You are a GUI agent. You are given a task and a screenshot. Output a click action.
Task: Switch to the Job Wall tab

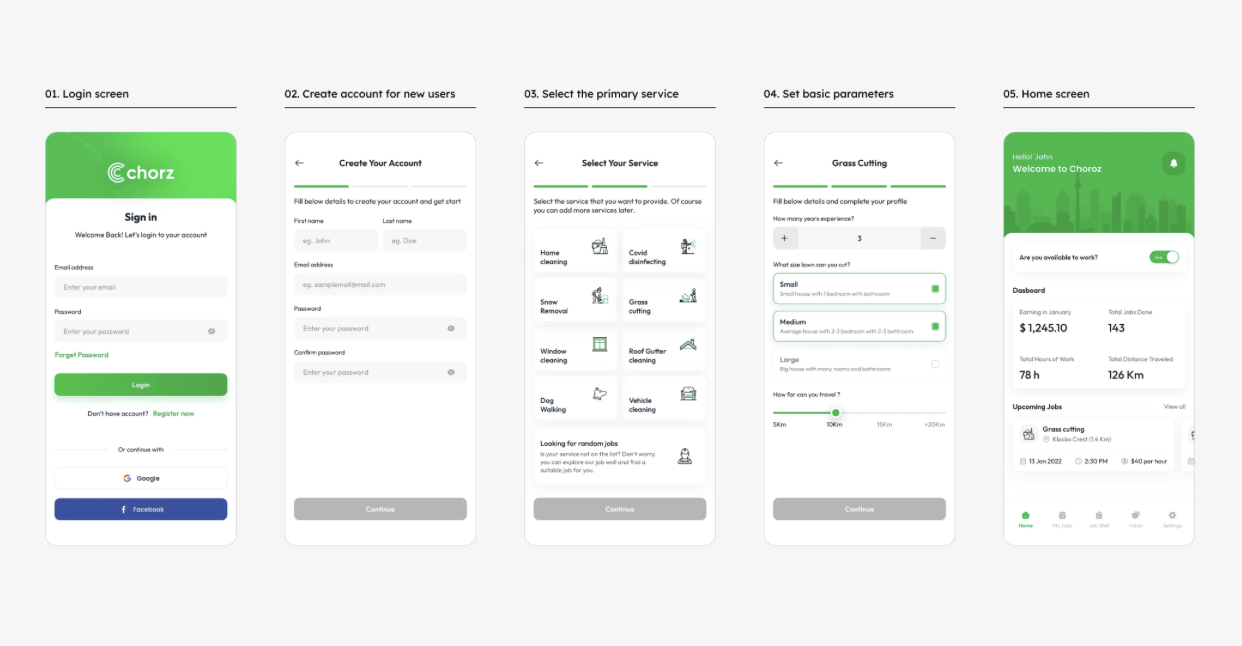coord(1098,519)
